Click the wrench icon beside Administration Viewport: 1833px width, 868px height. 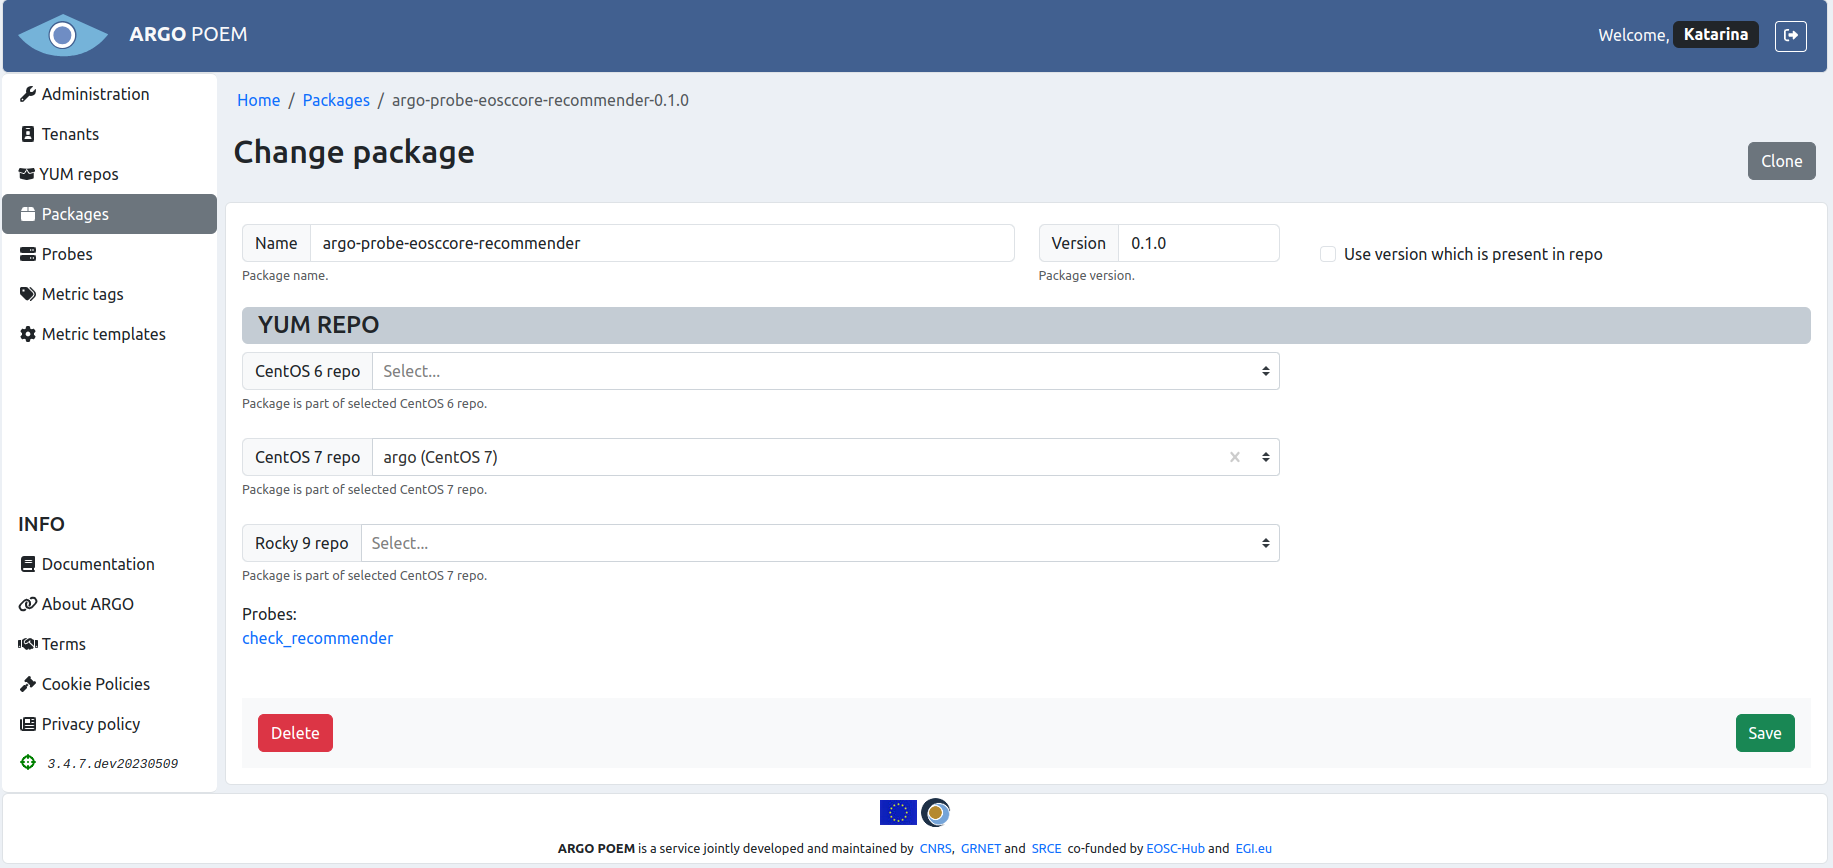28,94
